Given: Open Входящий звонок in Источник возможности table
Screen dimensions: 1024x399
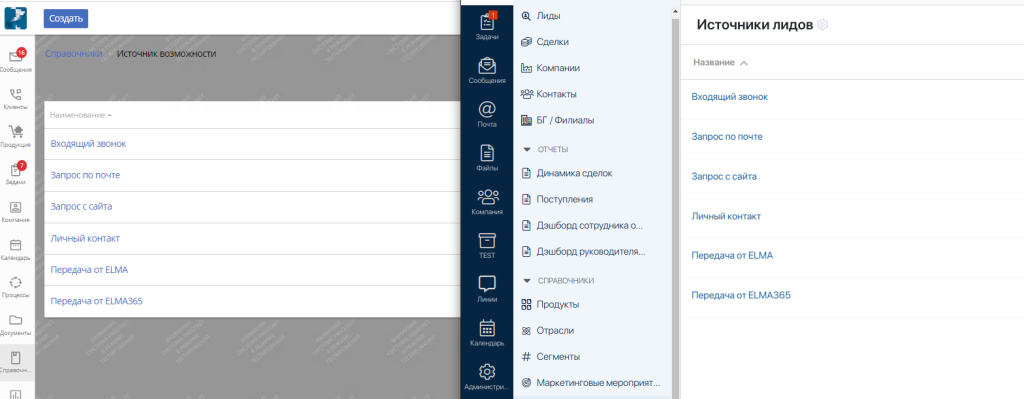Looking at the screenshot, I should pos(88,144).
